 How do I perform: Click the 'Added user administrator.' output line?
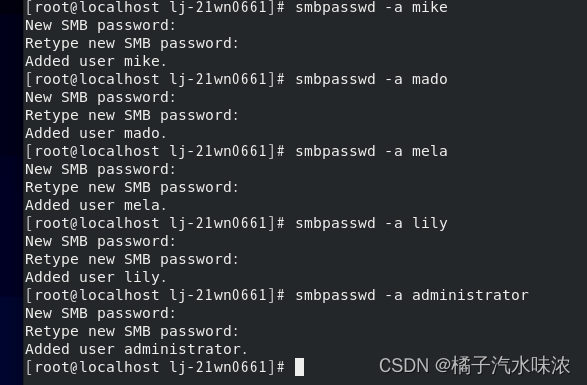(136, 349)
